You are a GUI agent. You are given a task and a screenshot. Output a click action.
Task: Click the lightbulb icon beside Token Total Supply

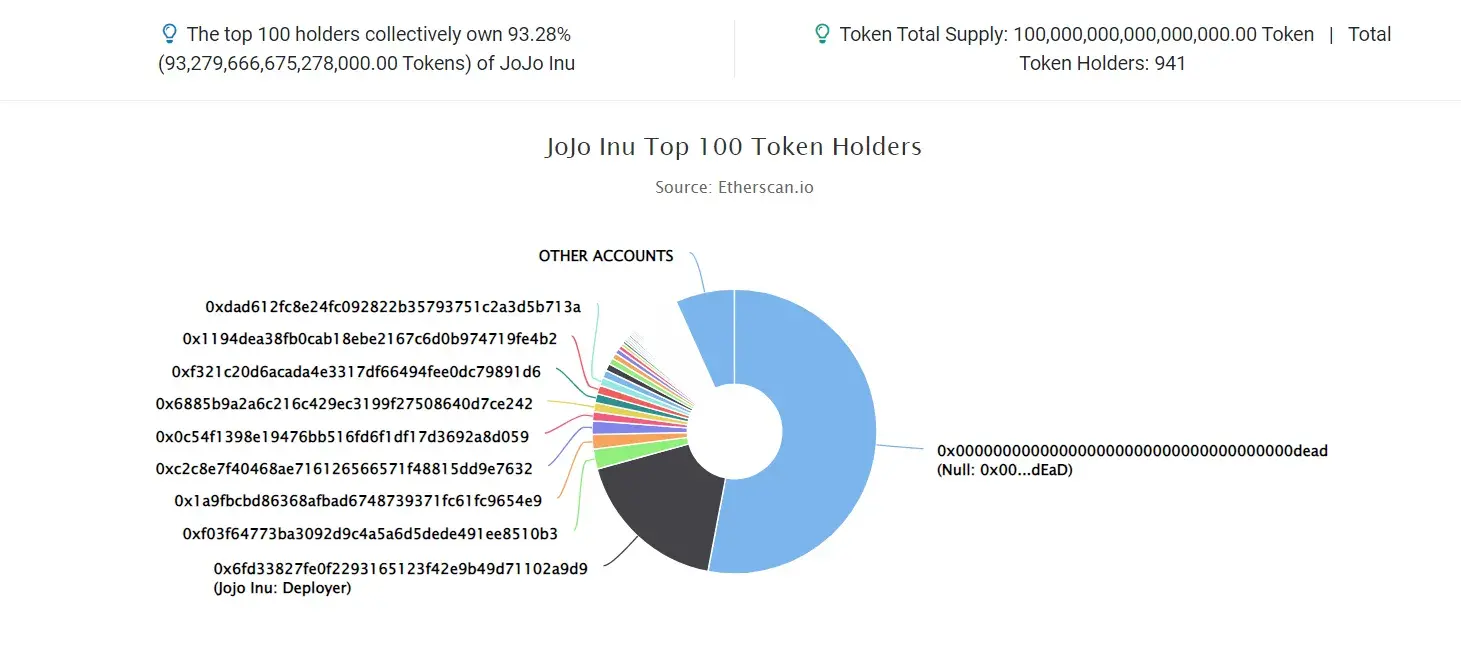(822, 34)
